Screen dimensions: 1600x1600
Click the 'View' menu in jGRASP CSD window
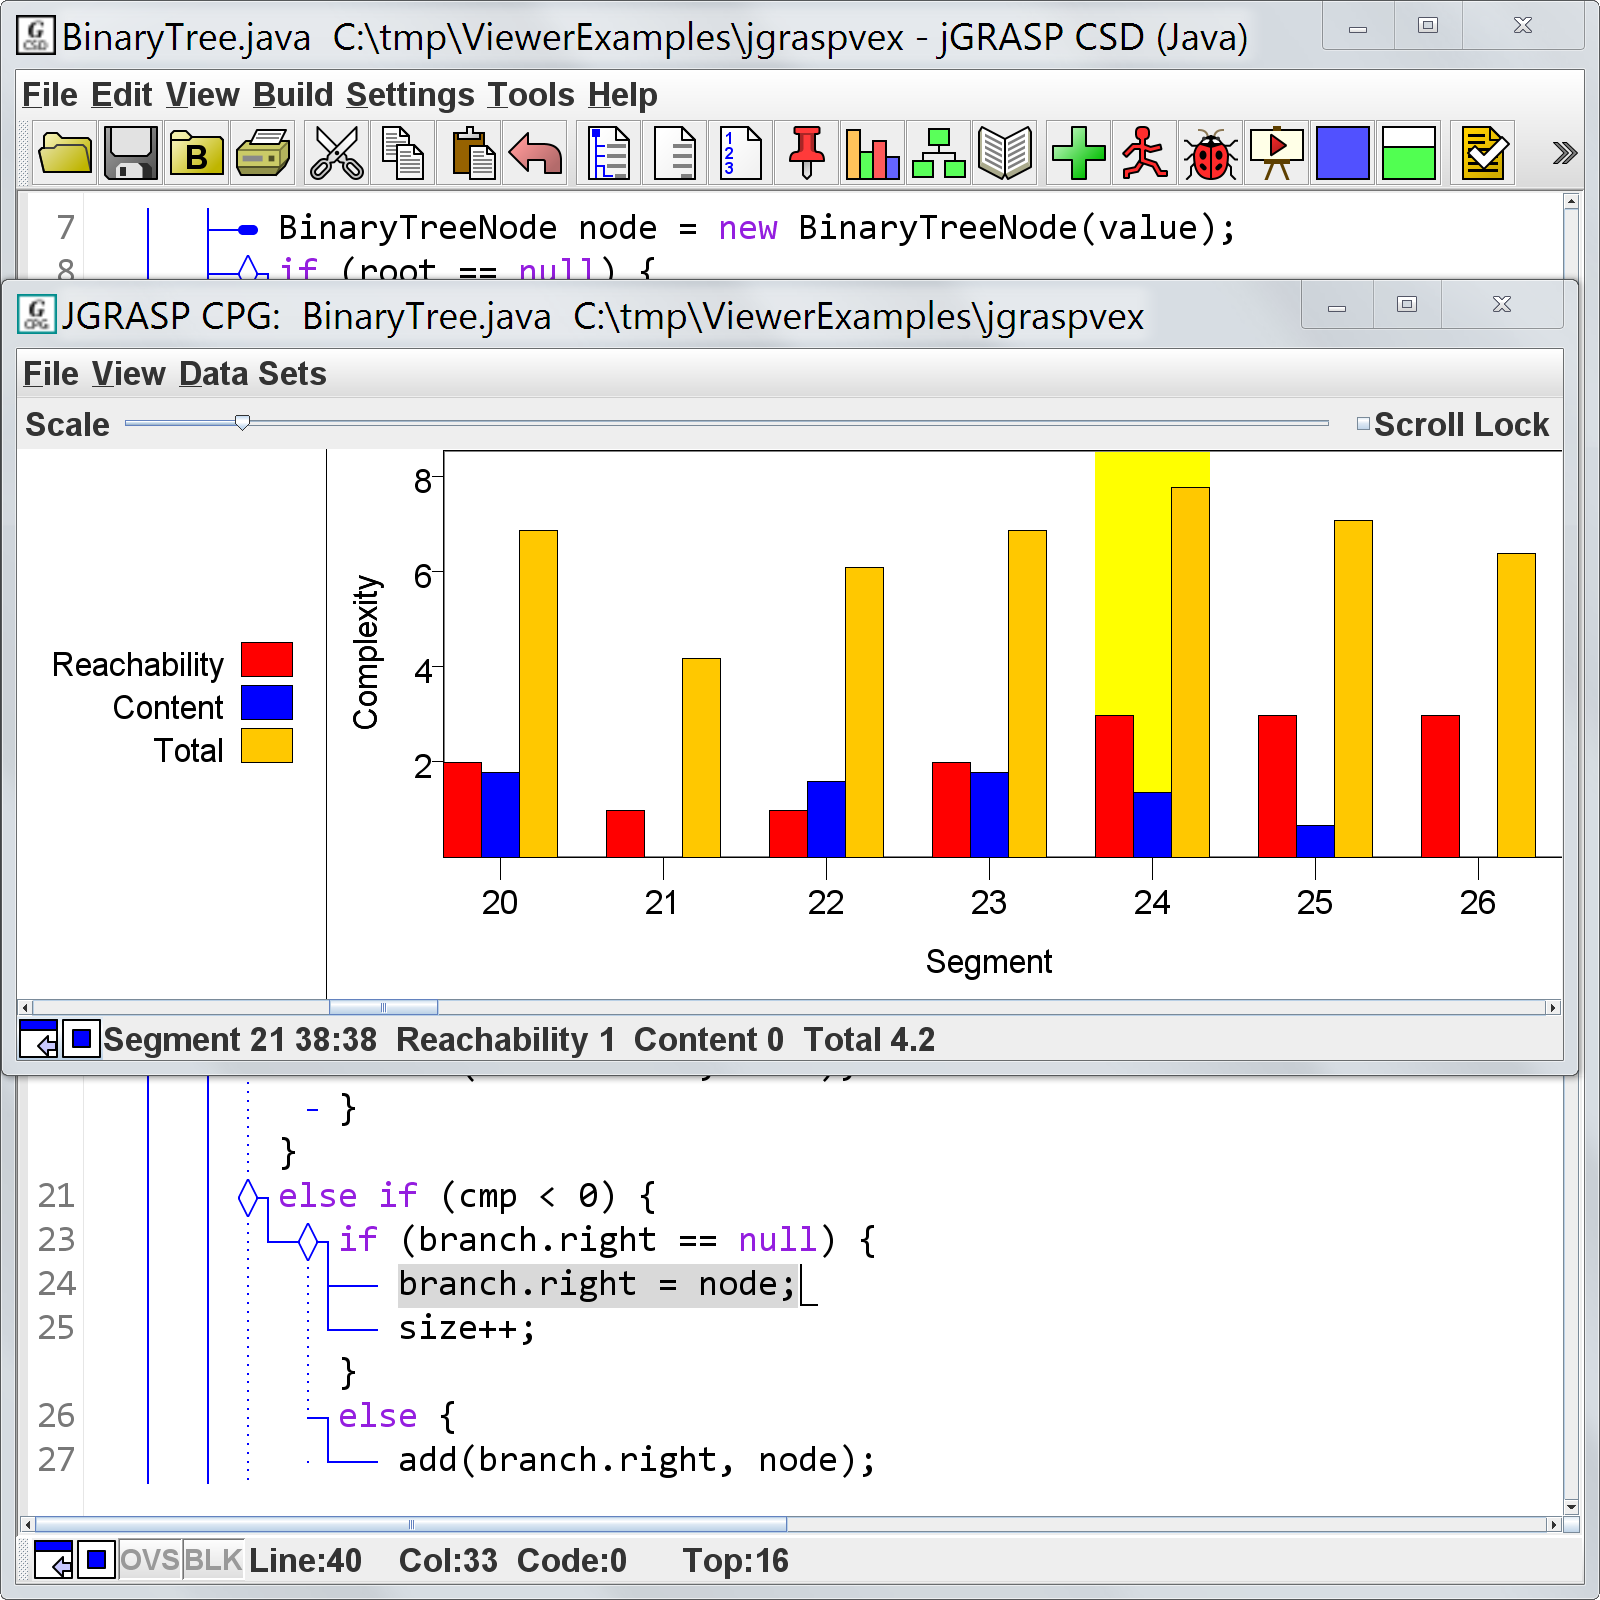coord(203,95)
